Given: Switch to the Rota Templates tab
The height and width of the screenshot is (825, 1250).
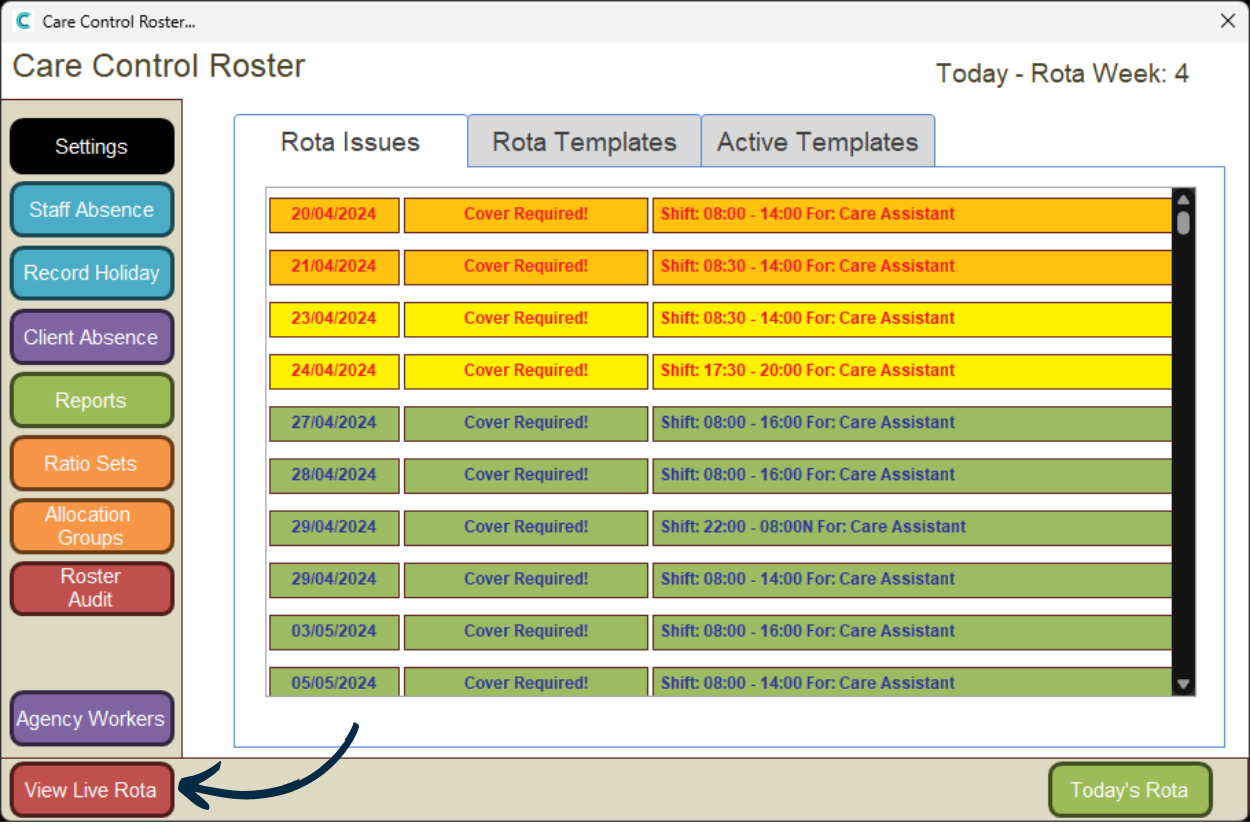Looking at the screenshot, I should [x=584, y=142].
